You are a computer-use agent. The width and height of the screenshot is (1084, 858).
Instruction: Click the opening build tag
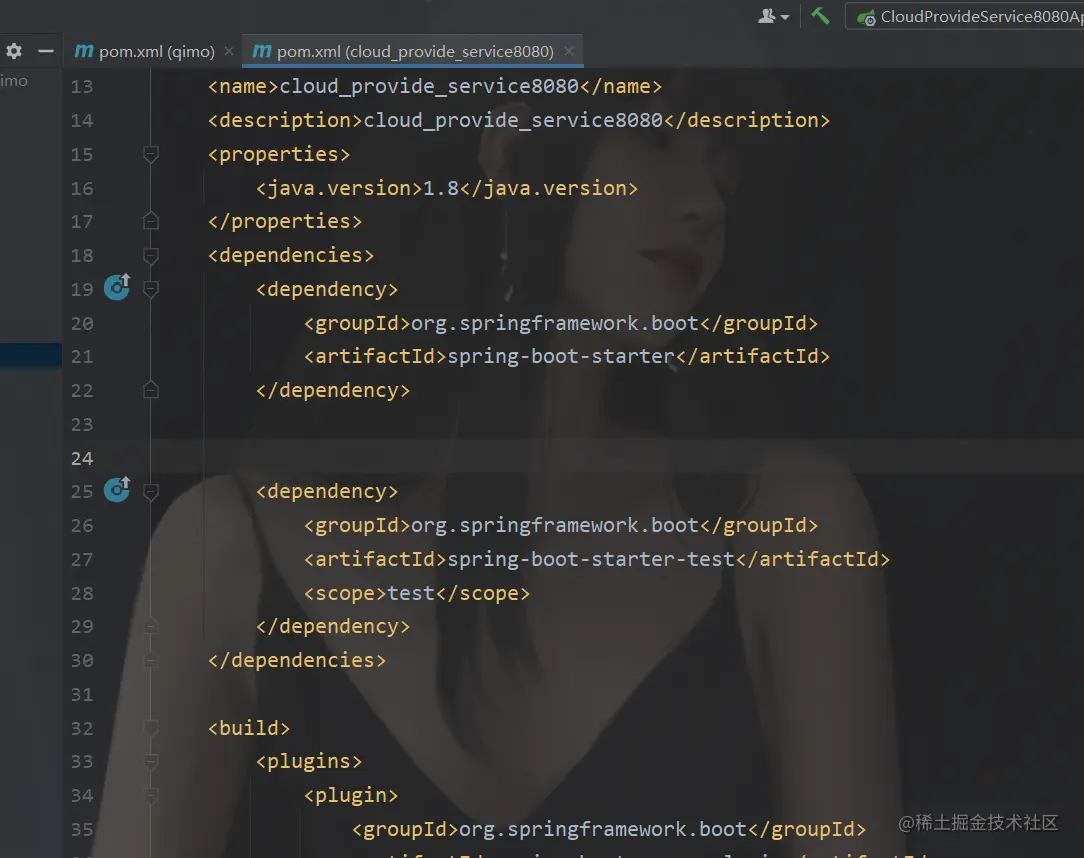pos(249,728)
